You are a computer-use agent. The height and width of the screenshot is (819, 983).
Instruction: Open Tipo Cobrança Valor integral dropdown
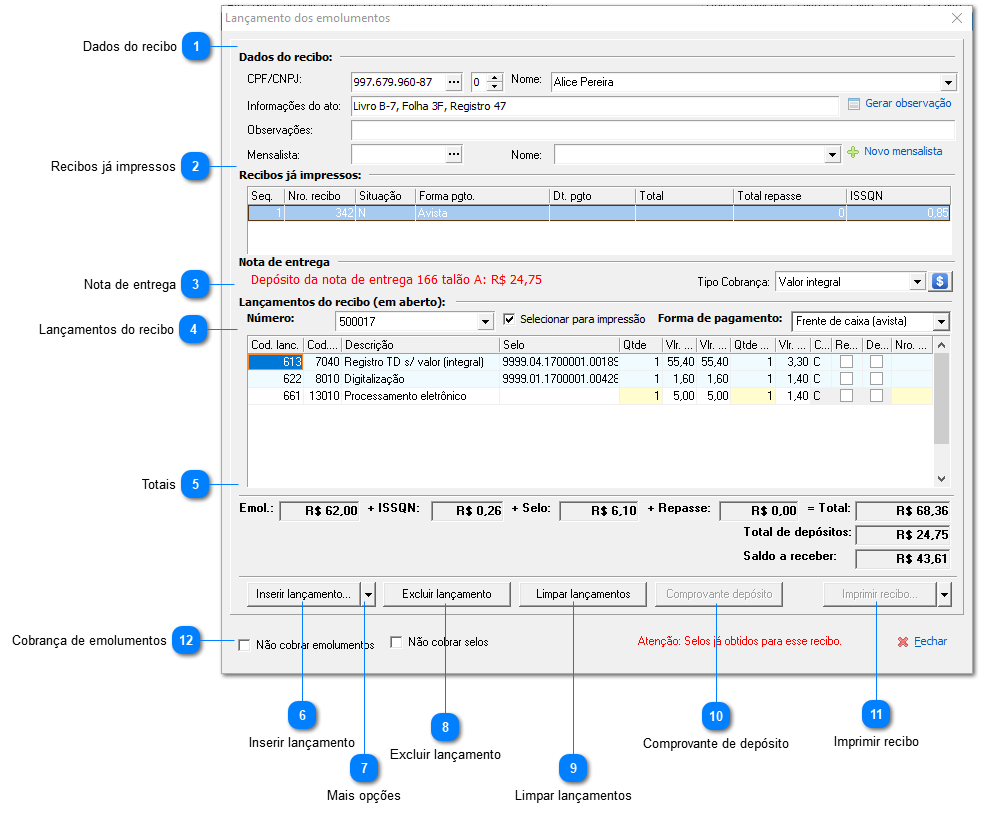click(917, 282)
